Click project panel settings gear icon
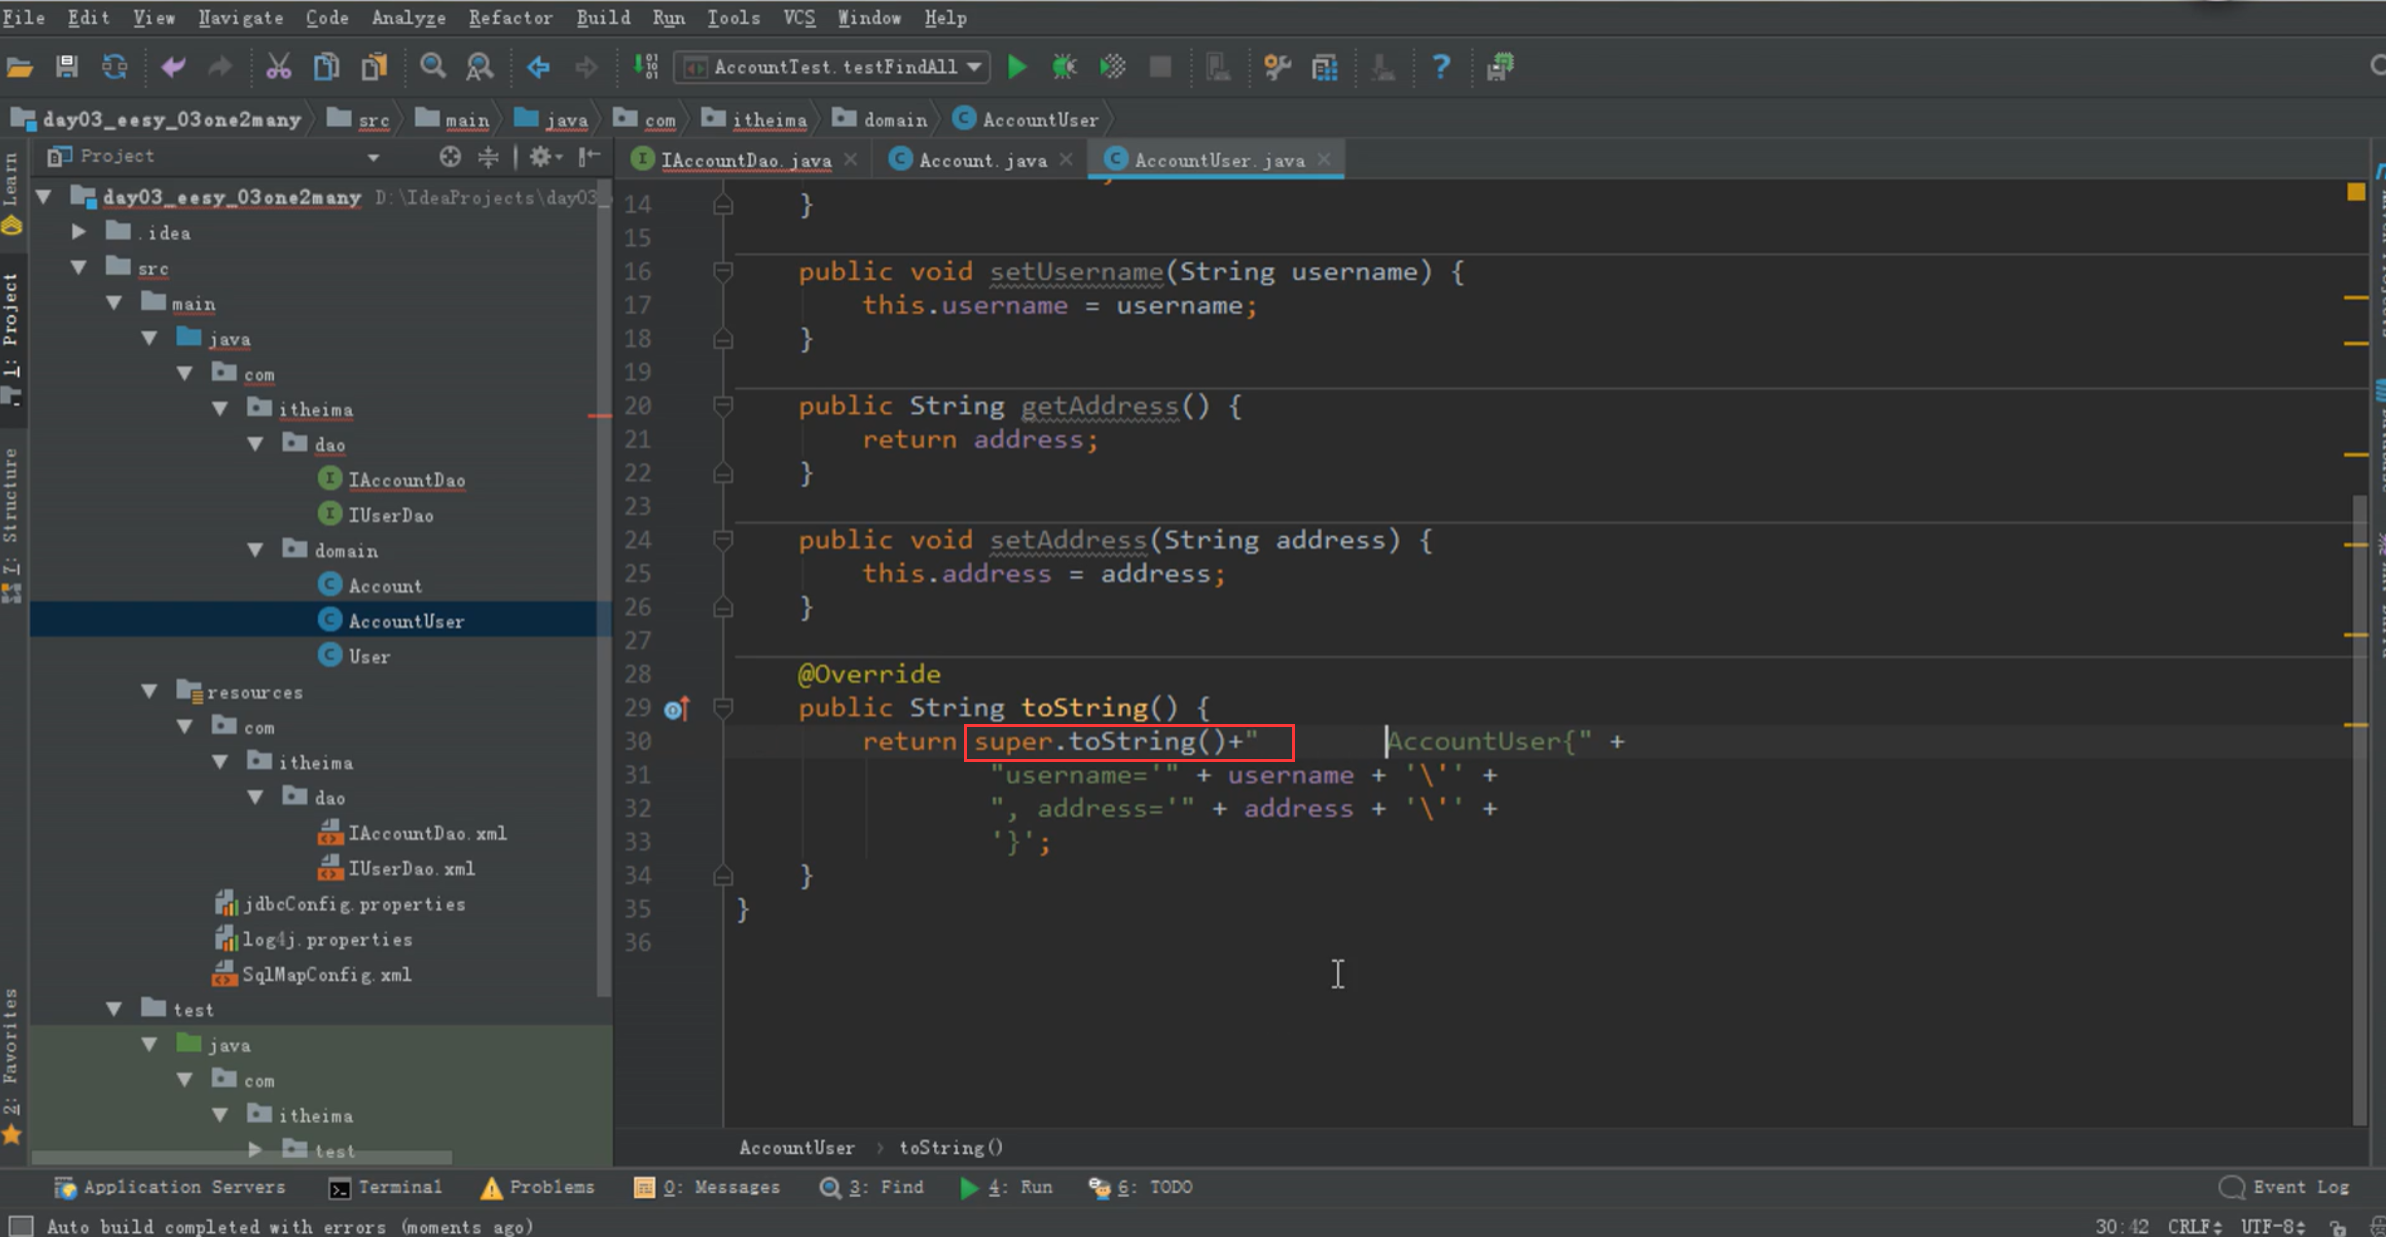The image size is (2386, 1237). click(541, 156)
